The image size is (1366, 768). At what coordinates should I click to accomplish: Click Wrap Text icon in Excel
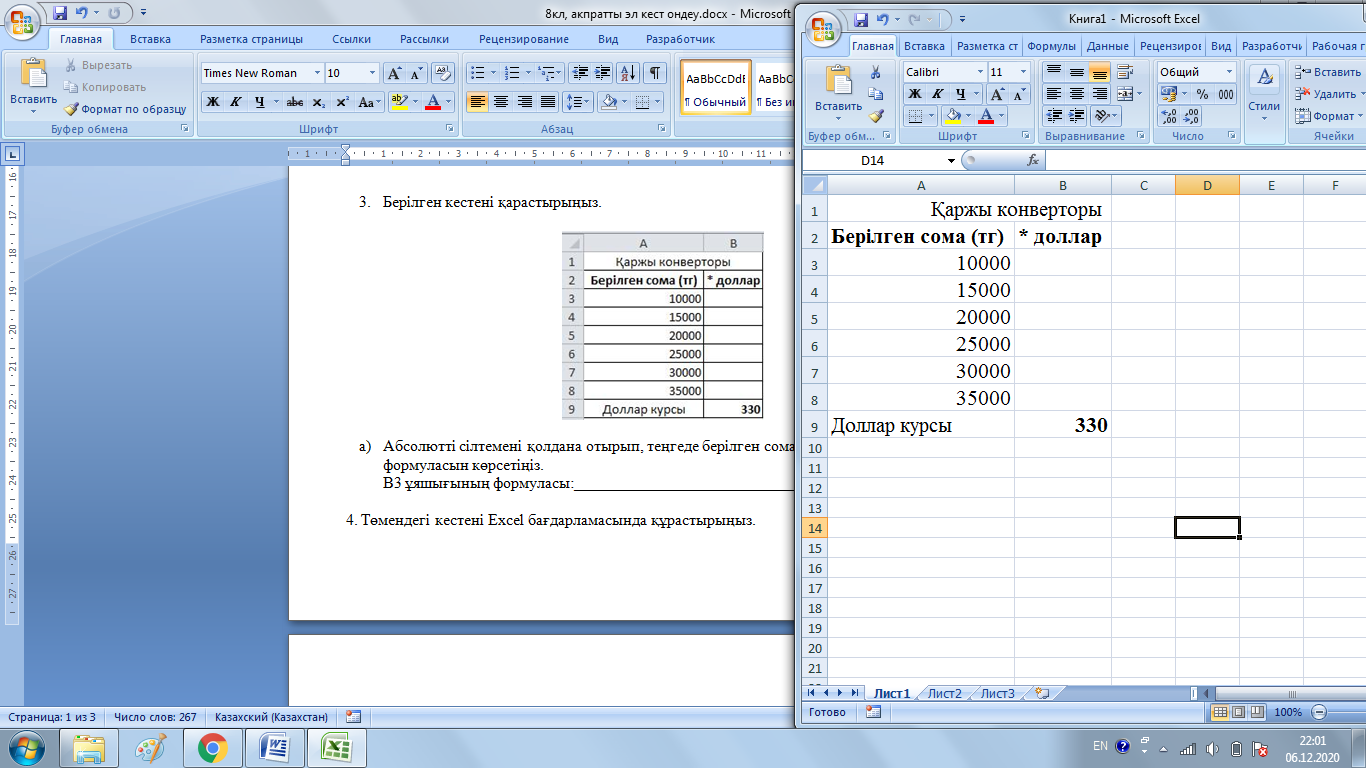coord(1124,72)
